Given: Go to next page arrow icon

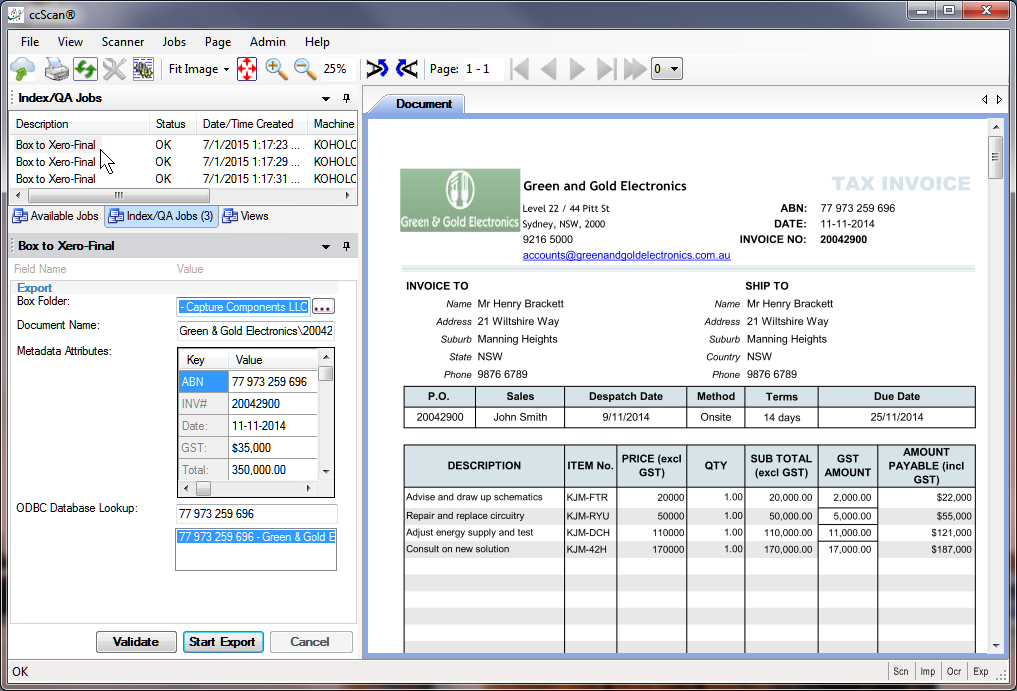Looking at the screenshot, I should coord(577,69).
